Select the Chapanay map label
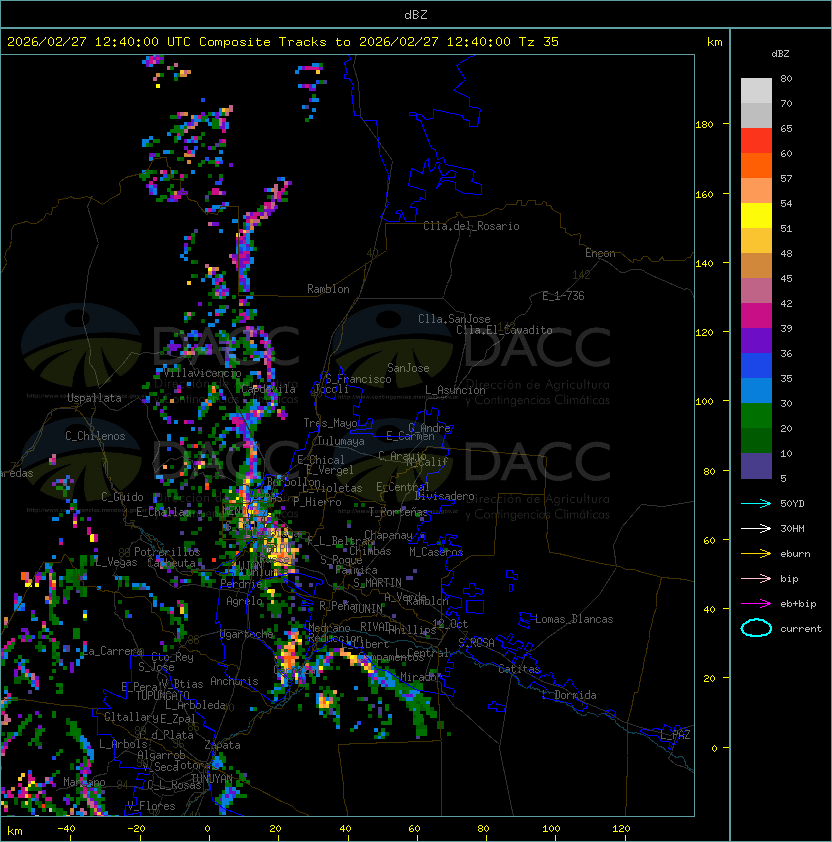Viewport: 832px width, 842px height. pyautogui.click(x=388, y=535)
